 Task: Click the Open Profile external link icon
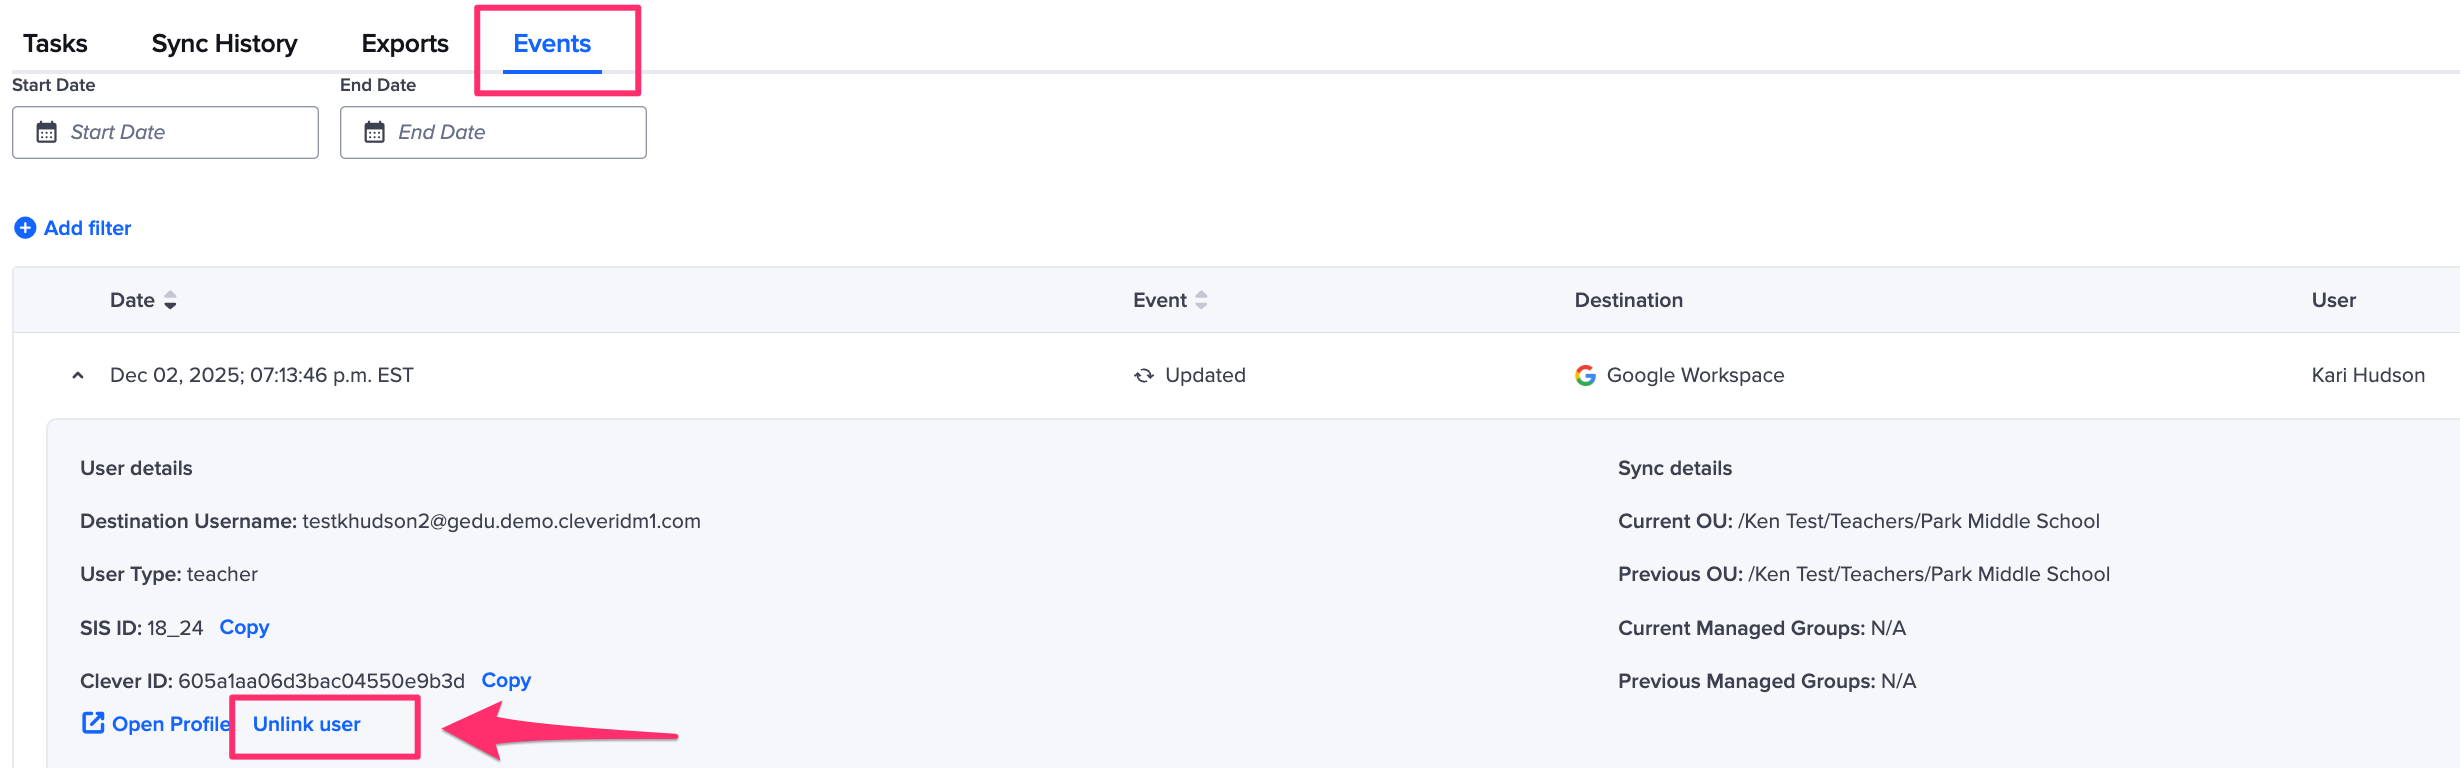(x=93, y=722)
